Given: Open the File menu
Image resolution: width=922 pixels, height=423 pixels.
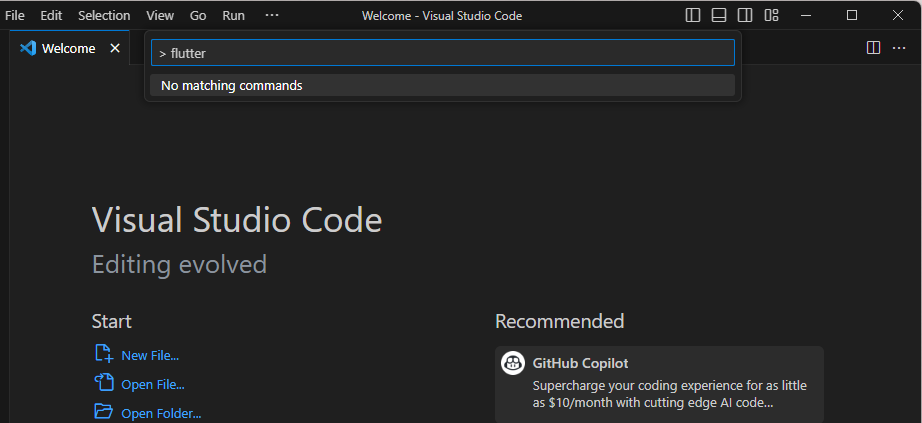Looking at the screenshot, I should tap(15, 16).
